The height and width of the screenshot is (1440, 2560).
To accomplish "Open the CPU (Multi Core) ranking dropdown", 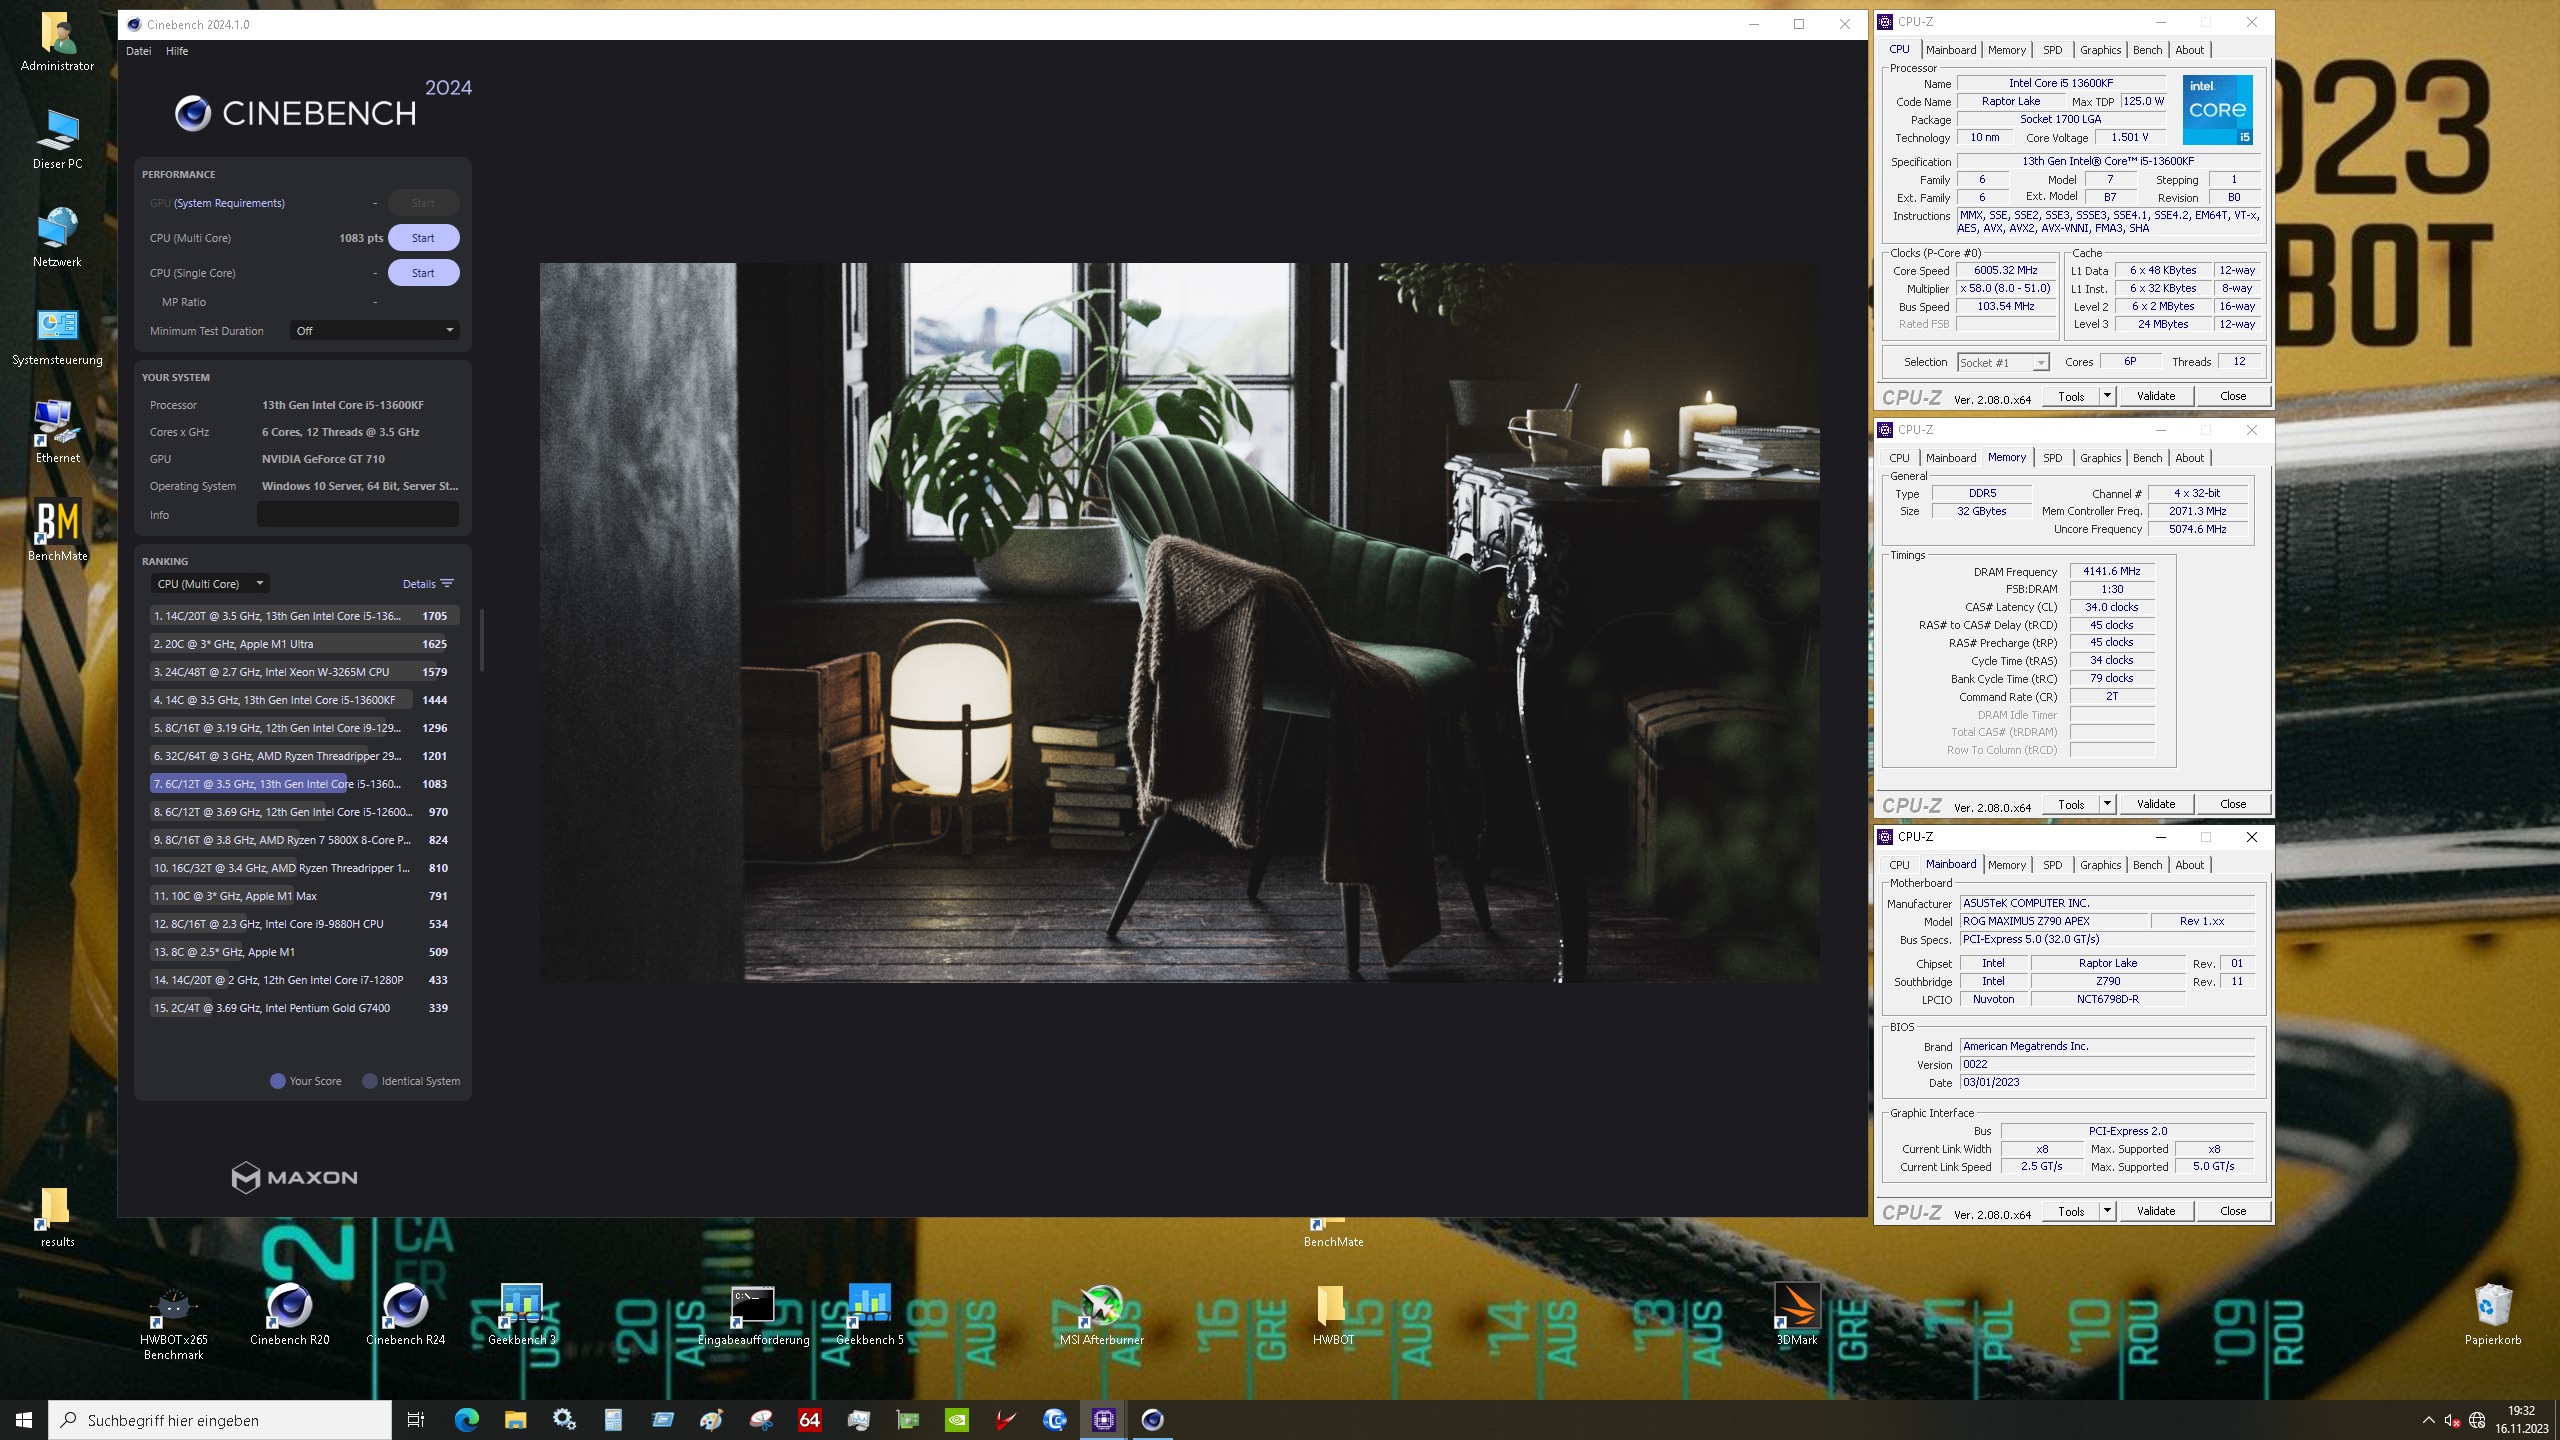I will (210, 584).
